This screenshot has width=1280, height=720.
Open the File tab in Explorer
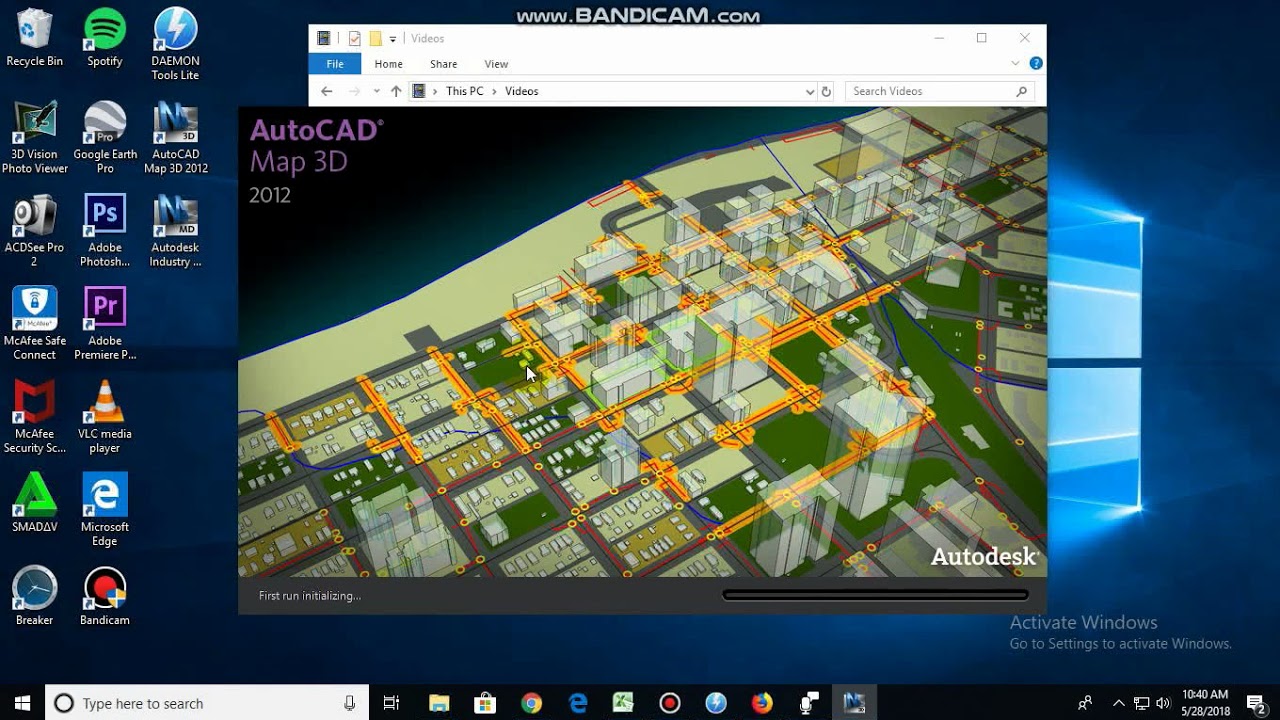coord(335,64)
